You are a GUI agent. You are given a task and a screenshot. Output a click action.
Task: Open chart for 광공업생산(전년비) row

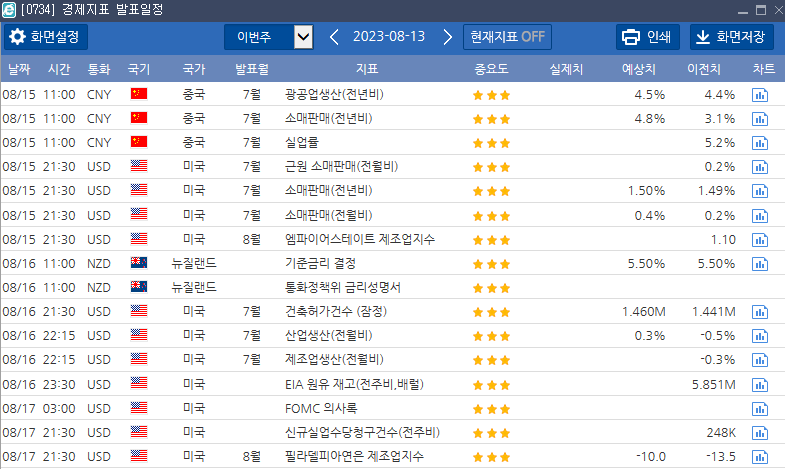[x=759, y=95]
